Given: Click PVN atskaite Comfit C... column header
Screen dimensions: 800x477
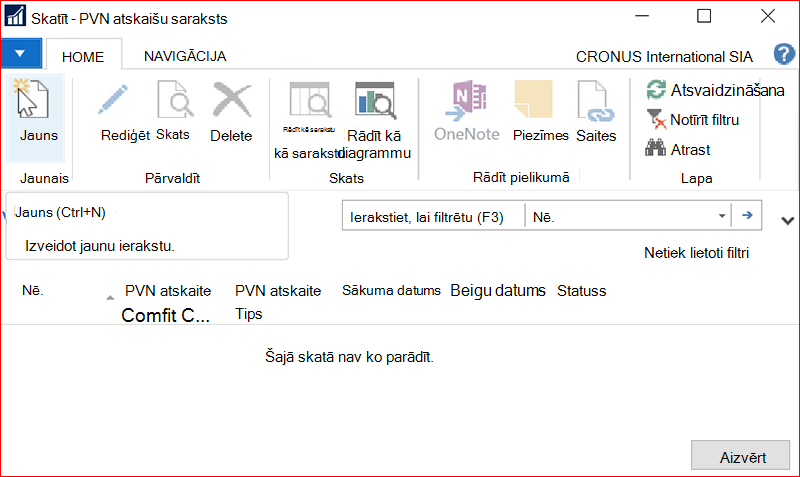Looking at the screenshot, I should pos(167,303).
